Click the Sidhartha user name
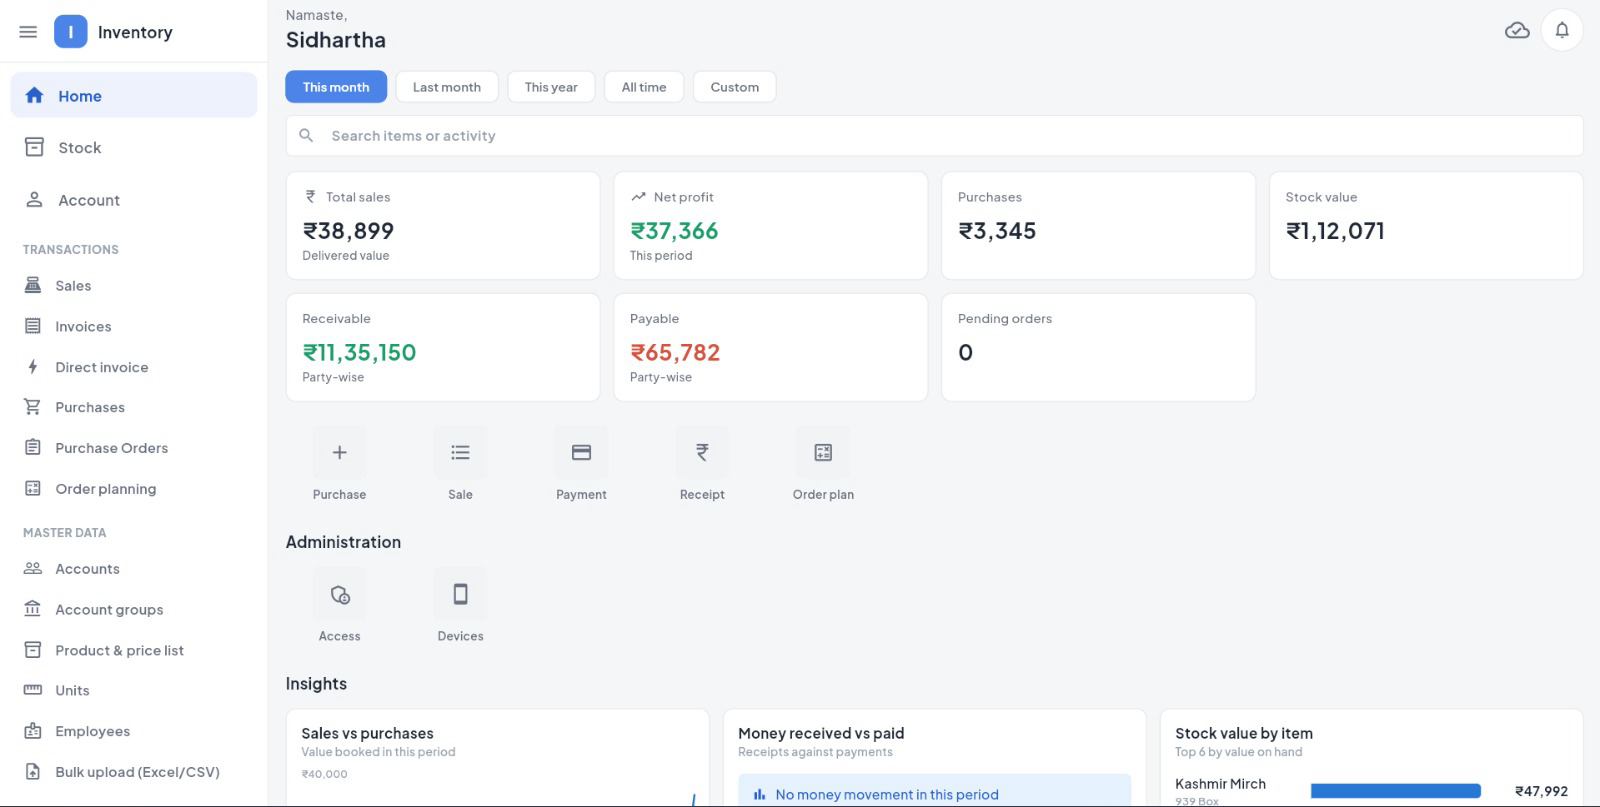This screenshot has width=1600, height=807. [x=336, y=40]
